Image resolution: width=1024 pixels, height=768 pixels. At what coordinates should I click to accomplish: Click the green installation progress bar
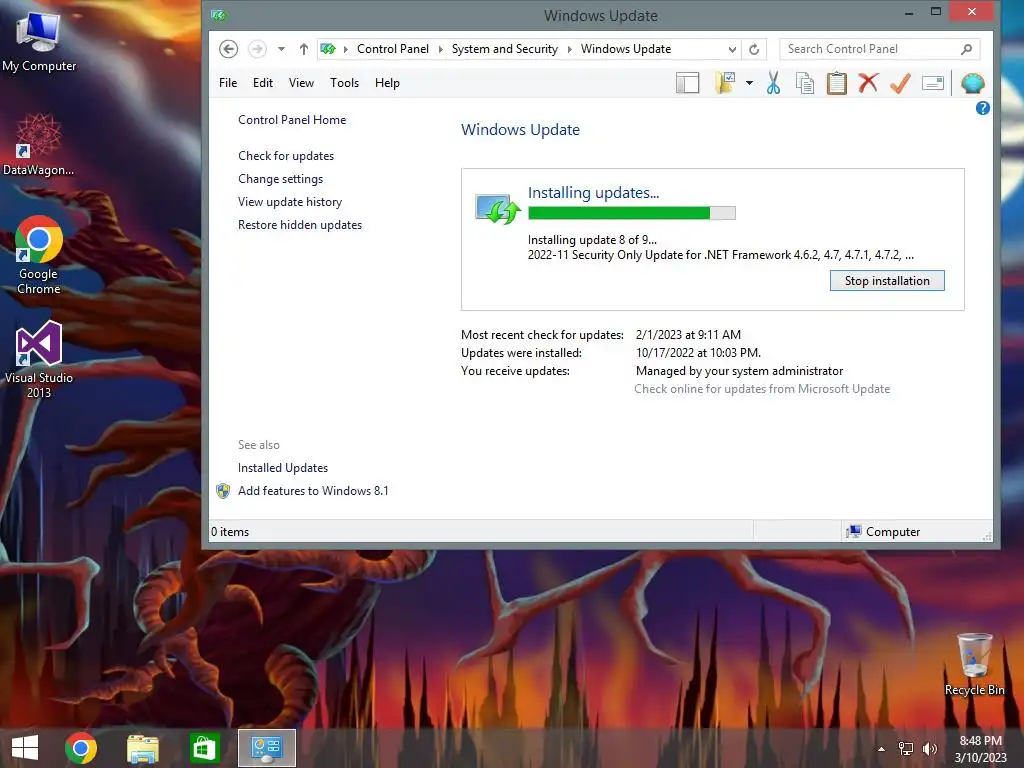[632, 213]
